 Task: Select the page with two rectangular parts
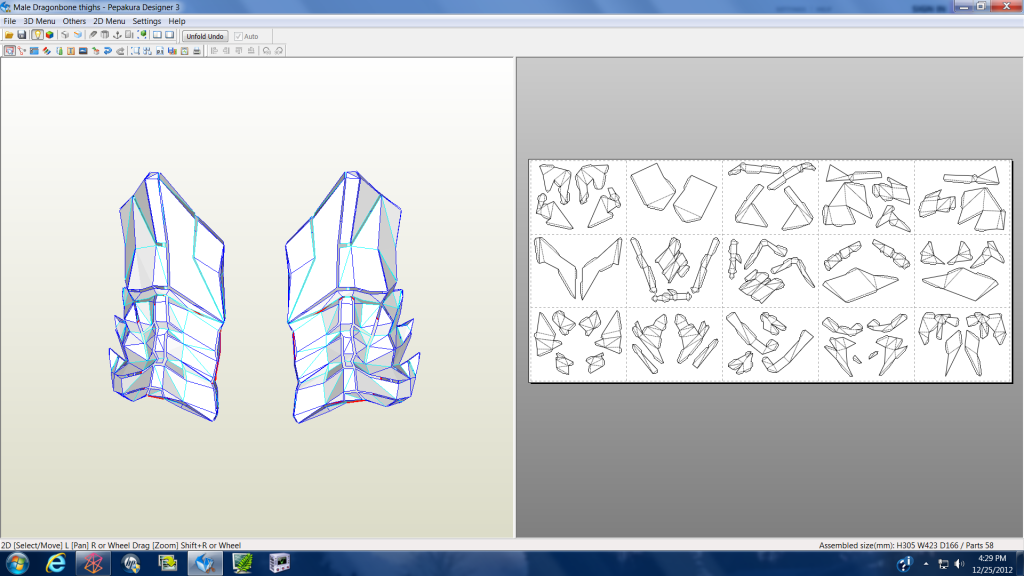674,196
